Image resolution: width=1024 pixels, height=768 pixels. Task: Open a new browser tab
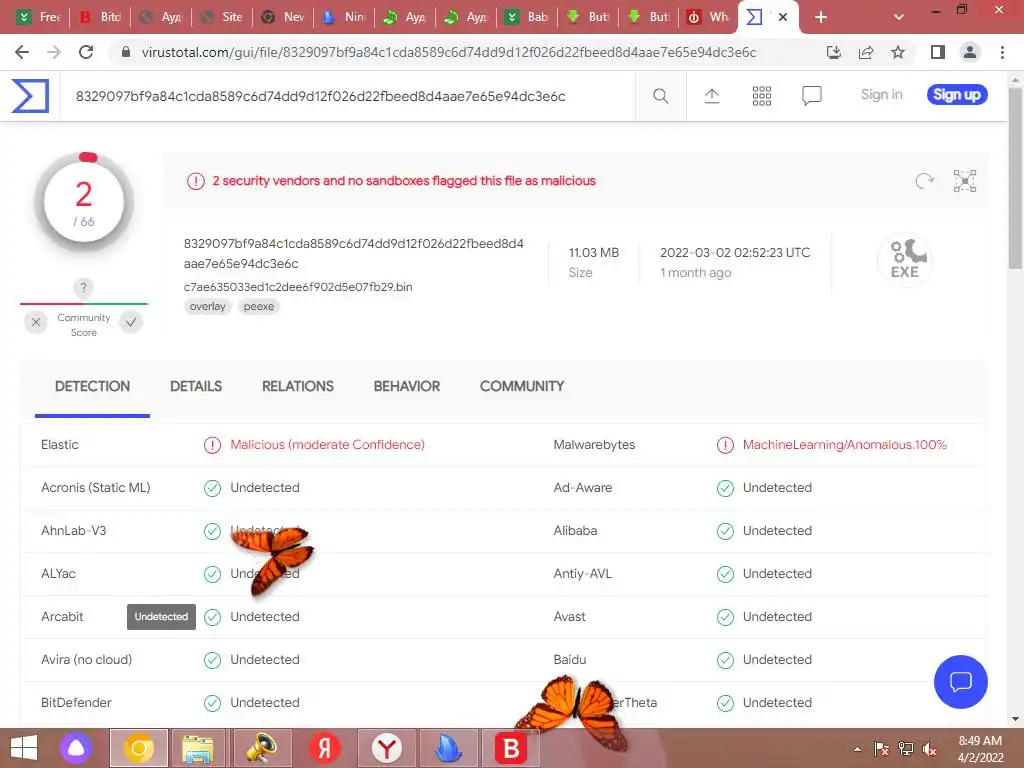point(821,17)
